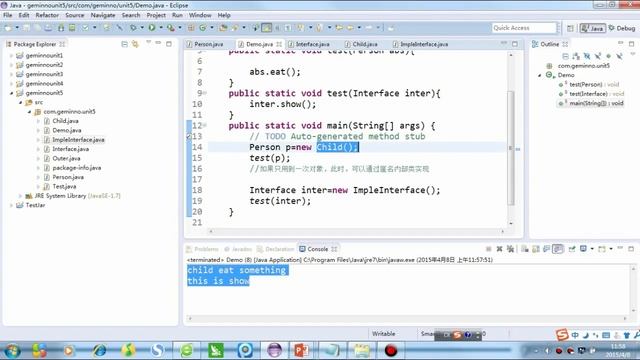Viewport: 640px width, 360px height.
Task: Click the Quick Access search field
Action: (x=524, y=28)
